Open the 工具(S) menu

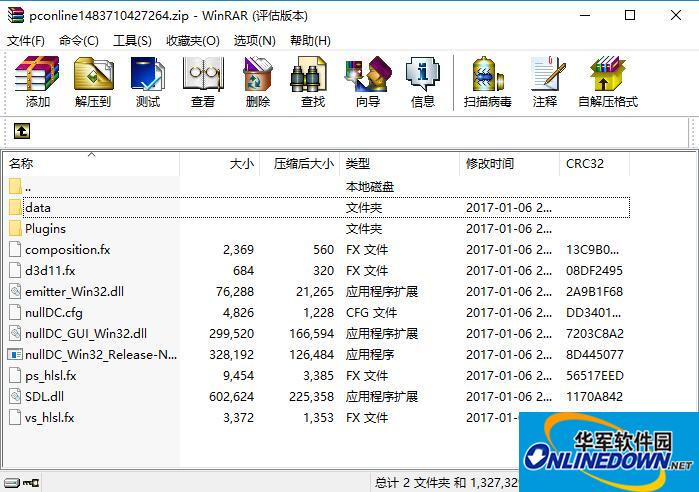coord(132,40)
